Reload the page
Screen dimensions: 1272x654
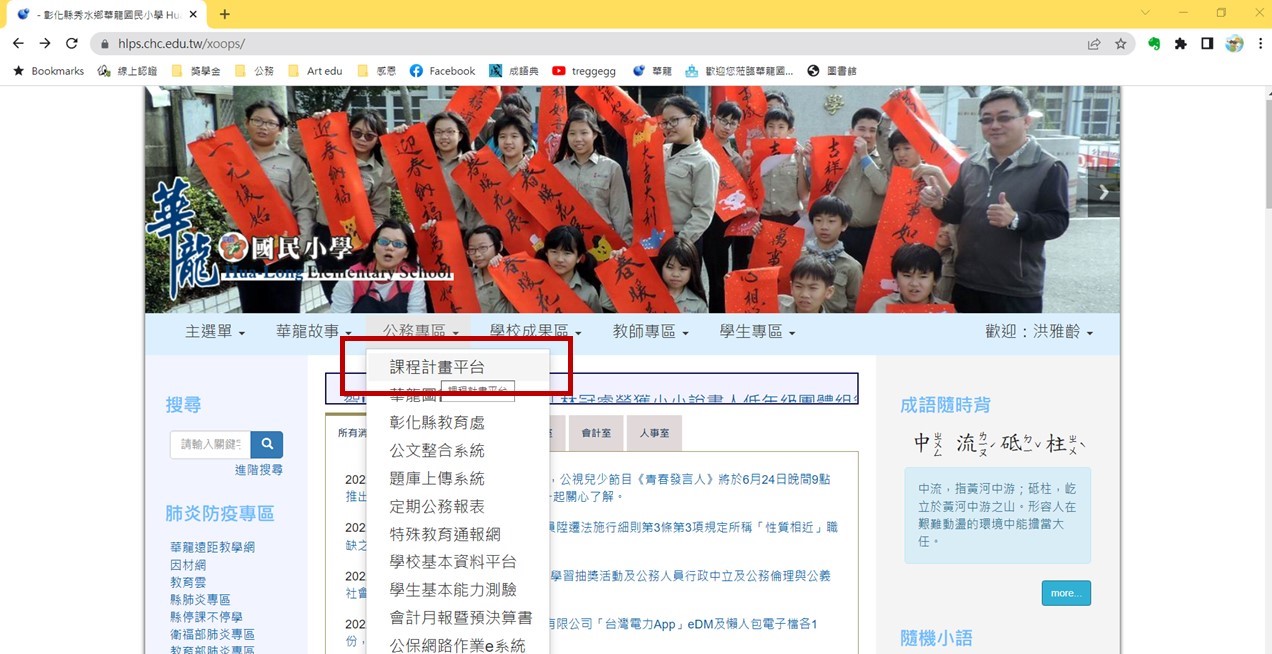[x=70, y=44]
